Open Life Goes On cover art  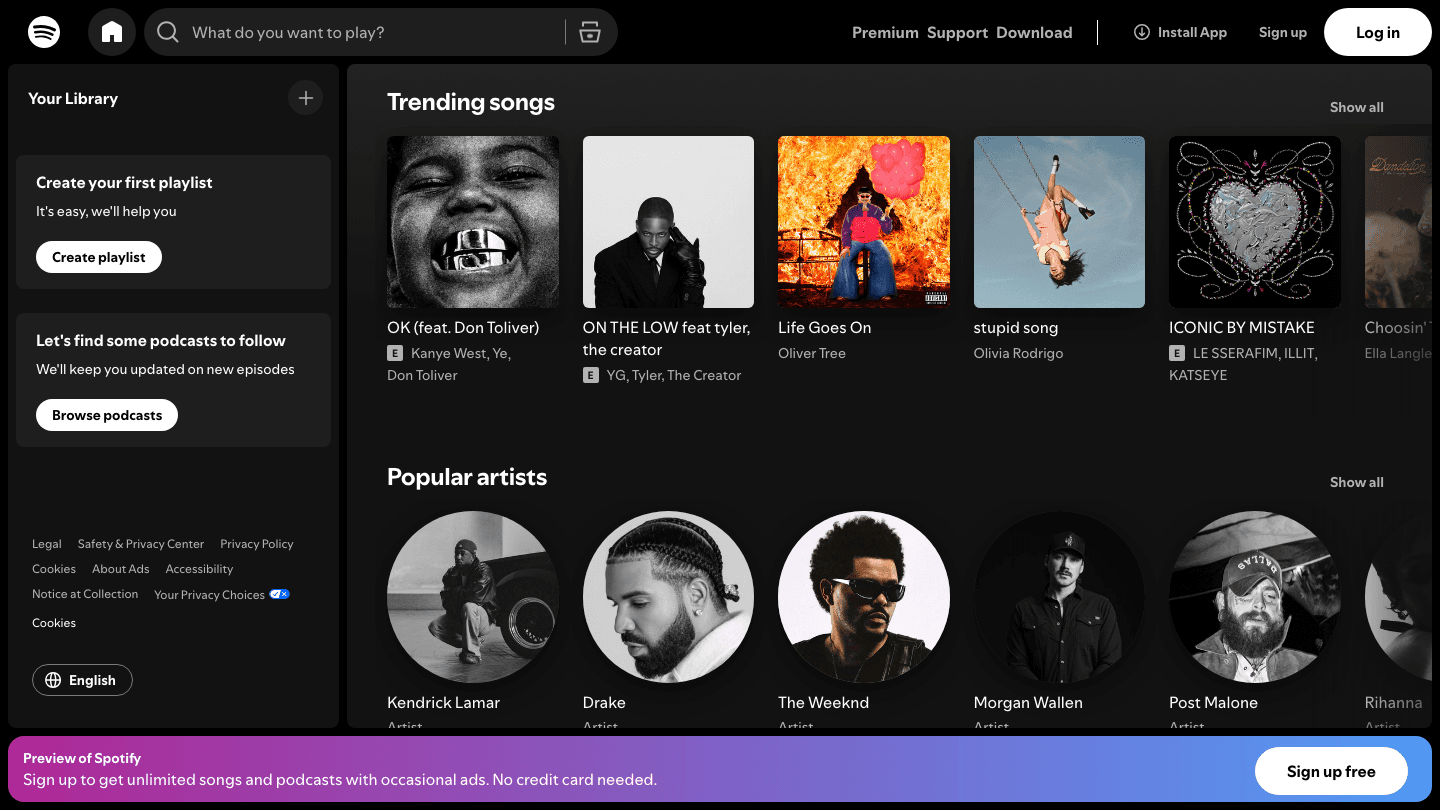pos(864,222)
